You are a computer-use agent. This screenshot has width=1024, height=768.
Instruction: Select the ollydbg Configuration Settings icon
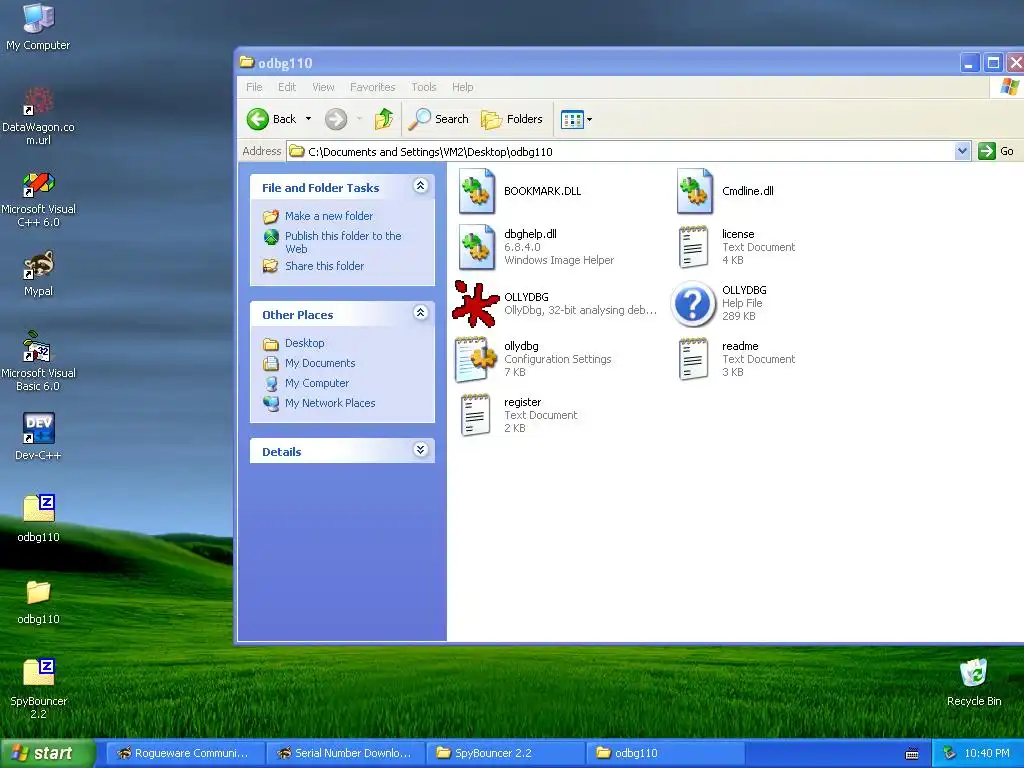pyautogui.click(x=476, y=359)
